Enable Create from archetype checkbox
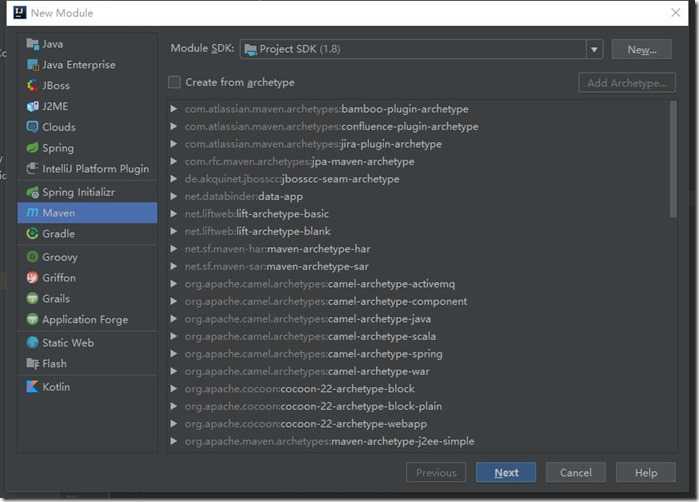 [174, 82]
